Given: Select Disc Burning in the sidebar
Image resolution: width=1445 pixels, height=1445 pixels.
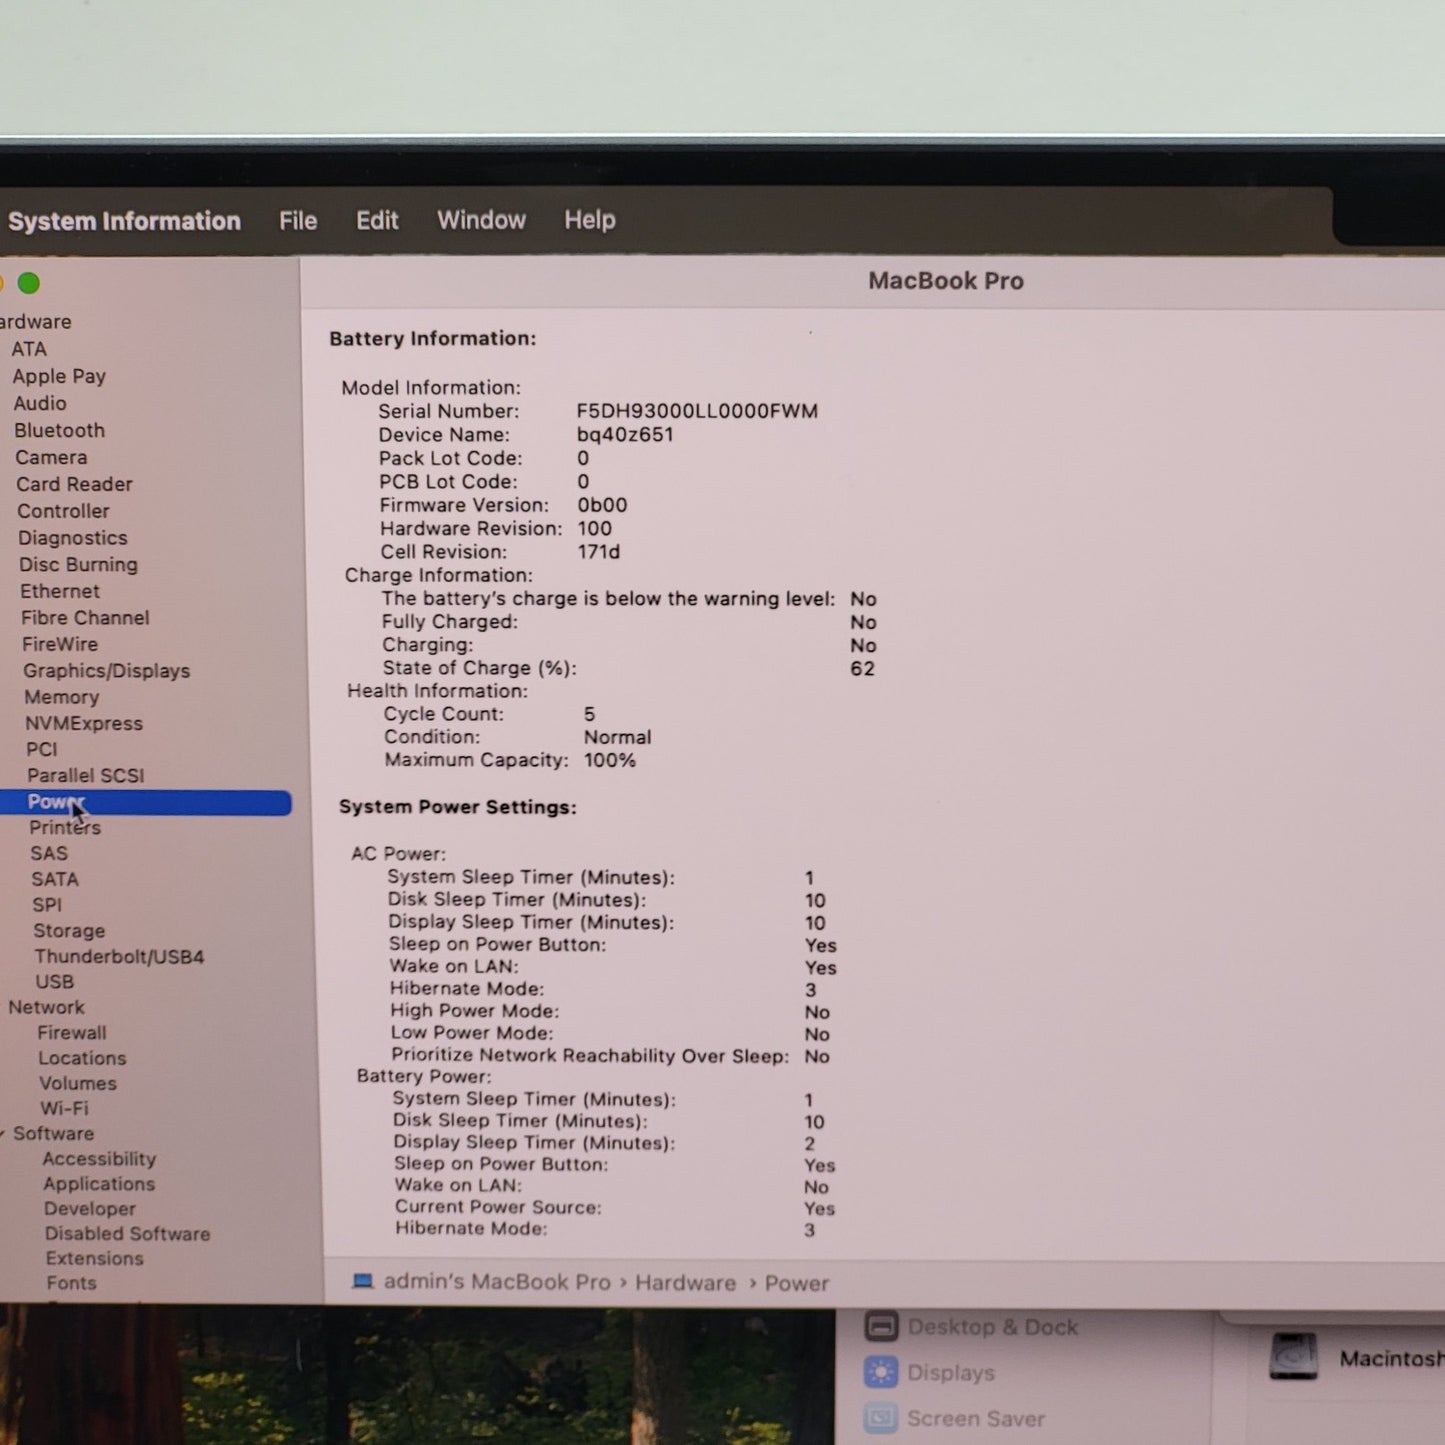Looking at the screenshot, I should (78, 565).
